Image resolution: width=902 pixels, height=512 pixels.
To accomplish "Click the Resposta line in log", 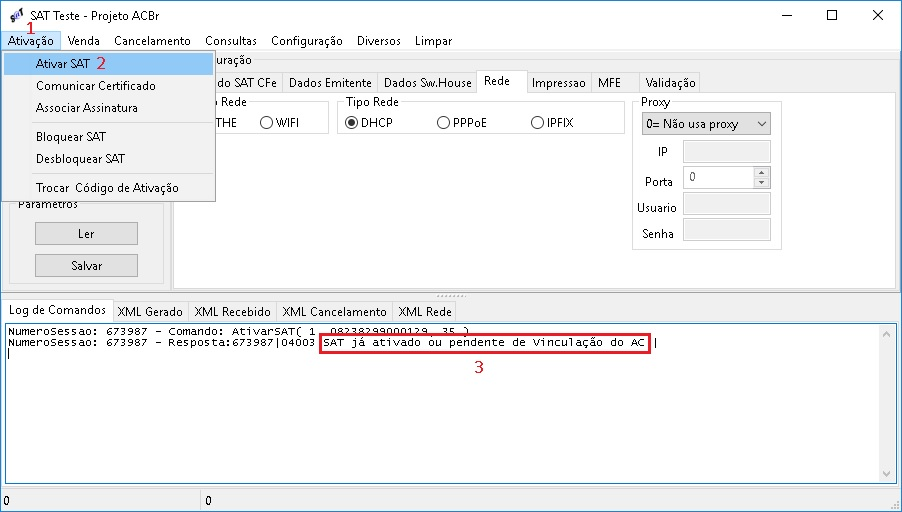I will coord(330,343).
